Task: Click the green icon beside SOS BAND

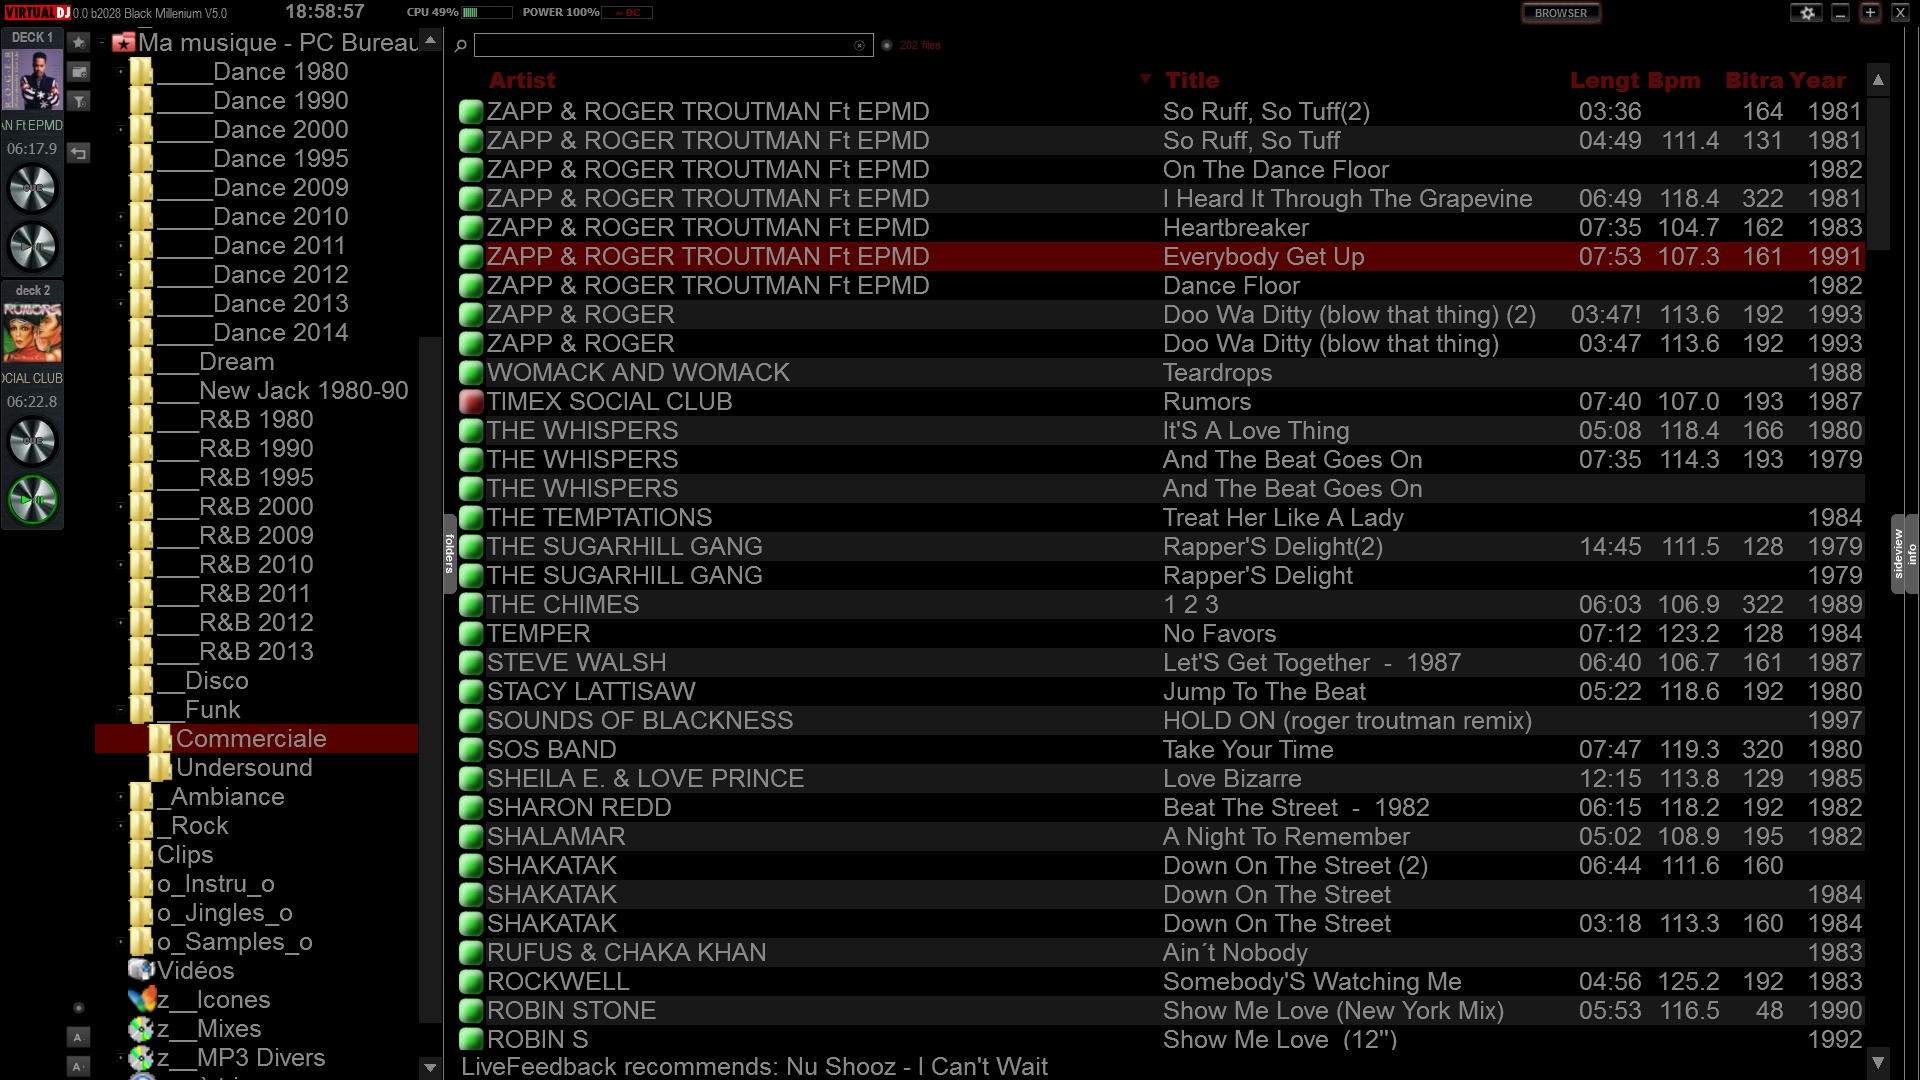Action: coord(471,750)
